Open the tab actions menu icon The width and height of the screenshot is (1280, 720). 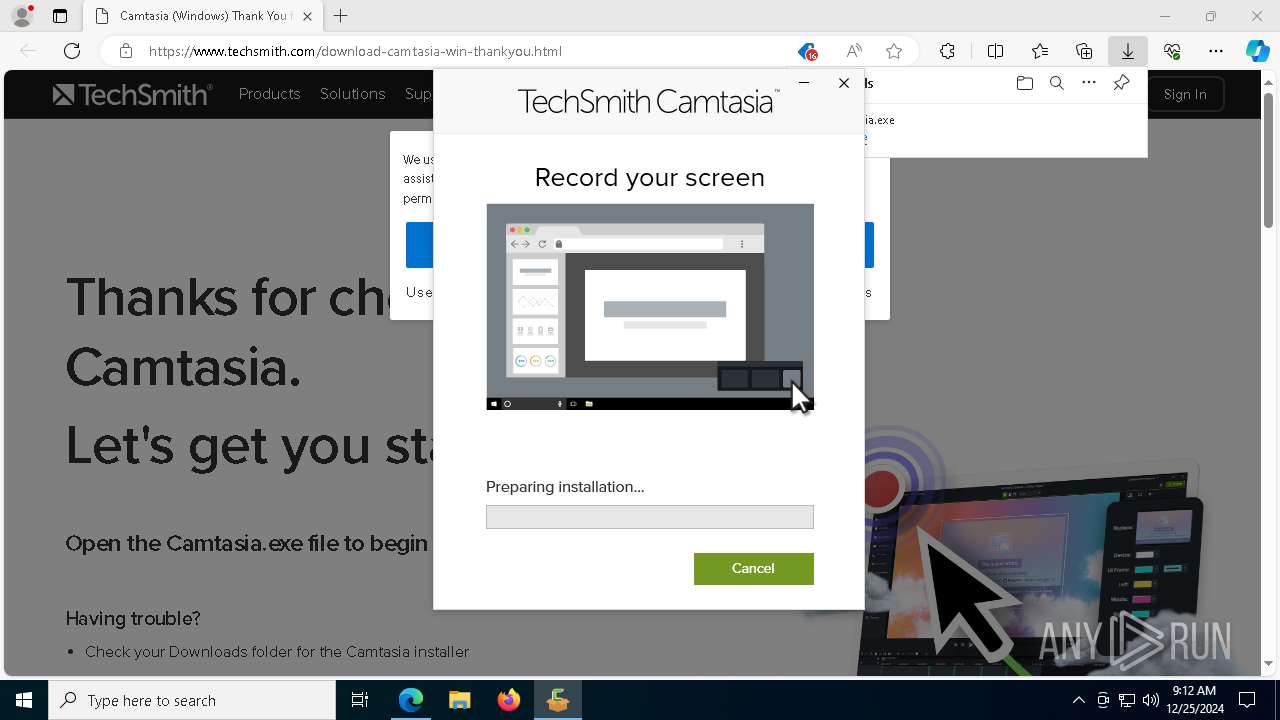click(60, 16)
